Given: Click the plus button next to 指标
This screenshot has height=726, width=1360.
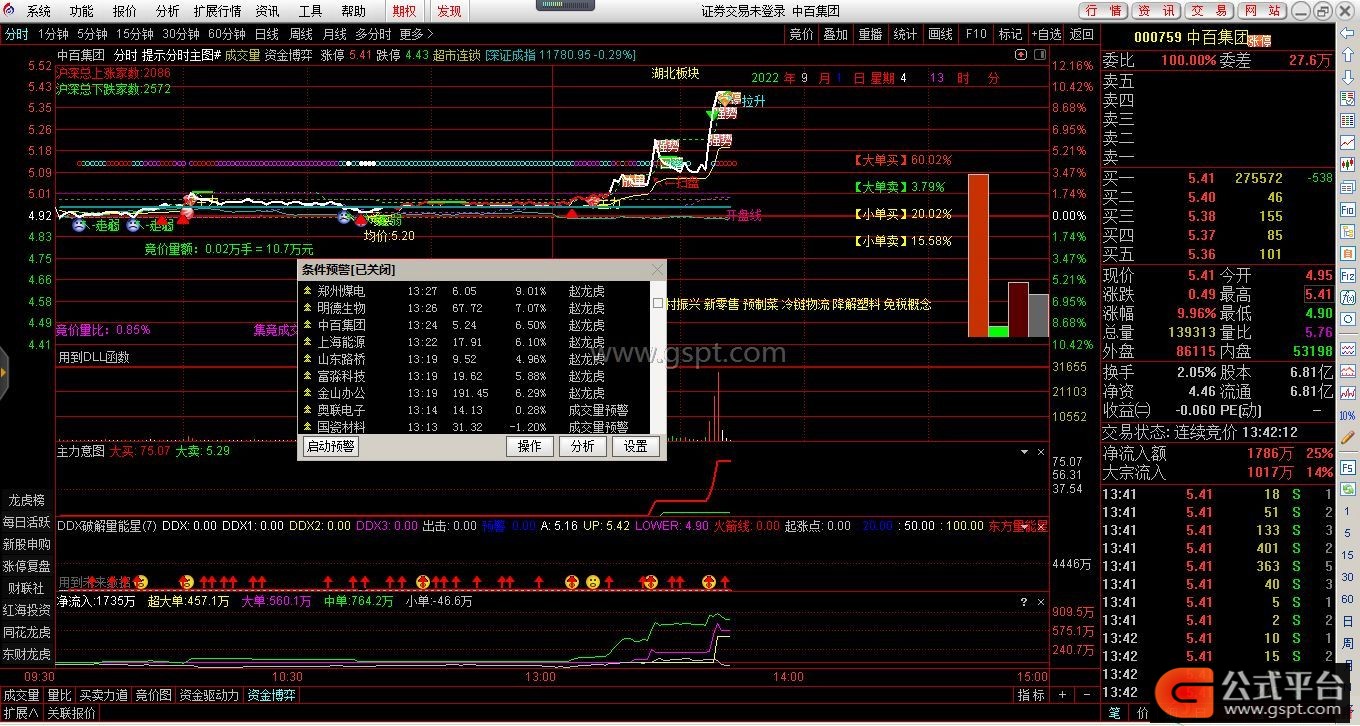Looking at the screenshot, I should [1062, 695].
